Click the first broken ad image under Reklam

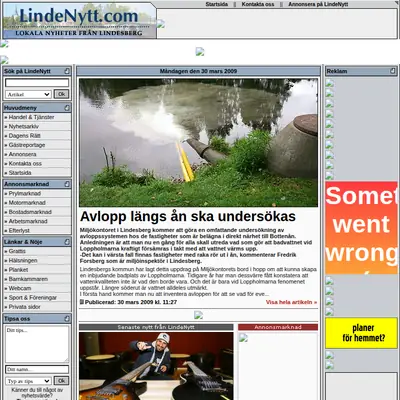click(x=330, y=83)
